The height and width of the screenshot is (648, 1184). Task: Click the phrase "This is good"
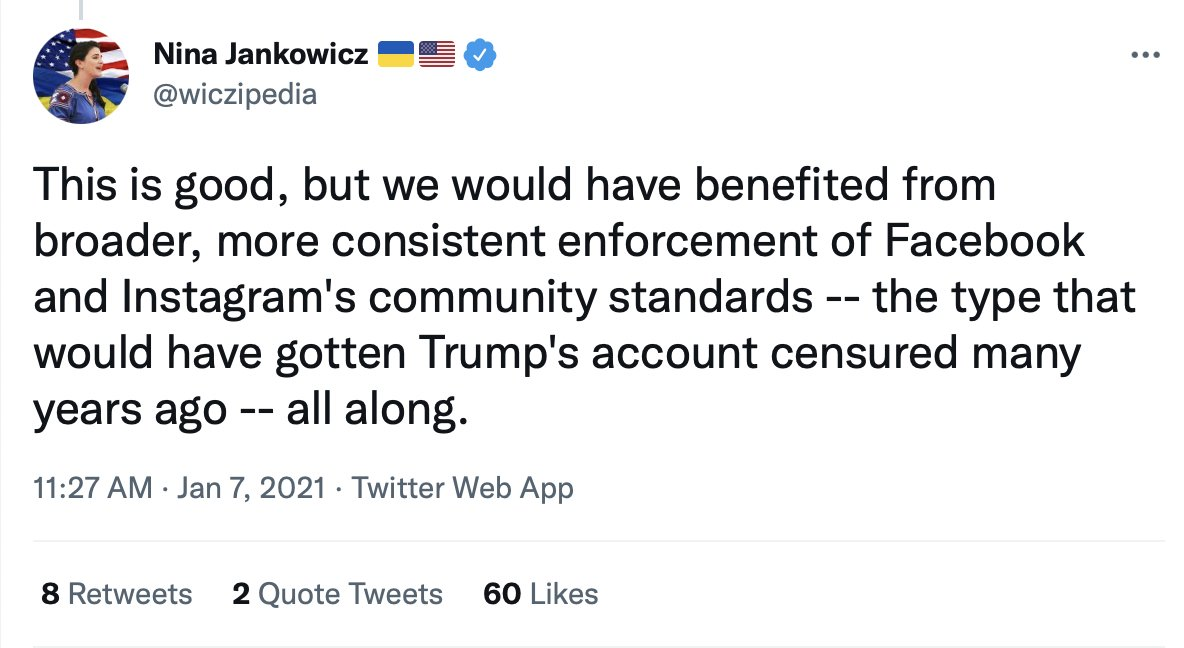[153, 186]
